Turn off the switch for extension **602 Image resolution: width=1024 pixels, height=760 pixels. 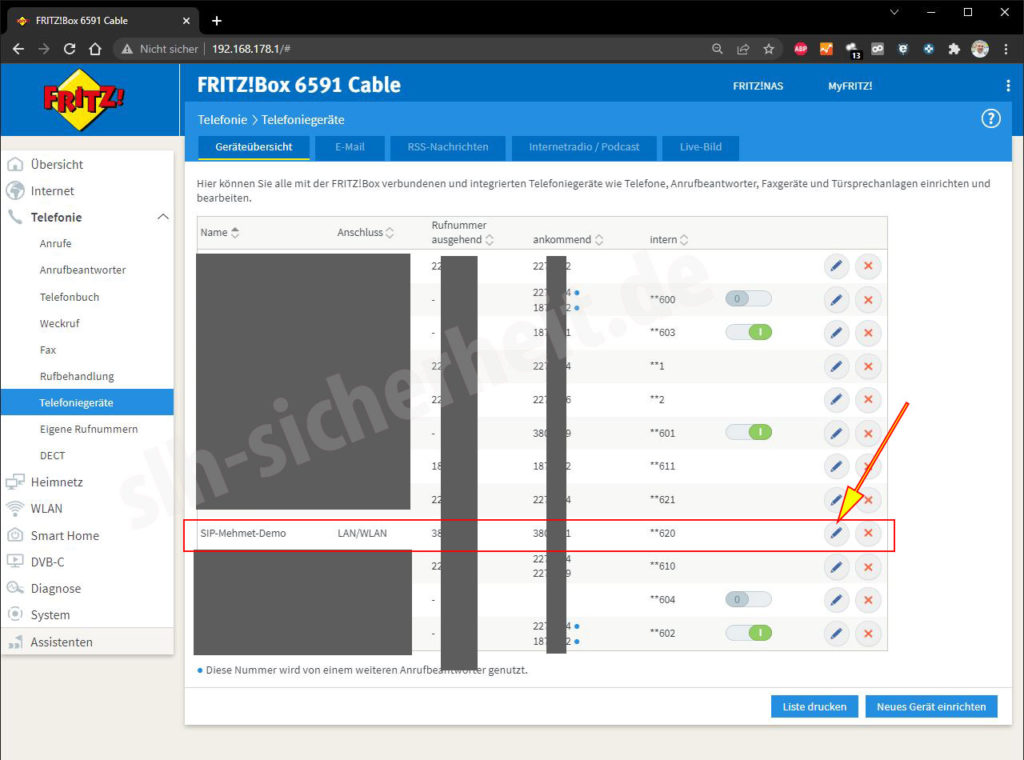pyautogui.click(x=748, y=633)
